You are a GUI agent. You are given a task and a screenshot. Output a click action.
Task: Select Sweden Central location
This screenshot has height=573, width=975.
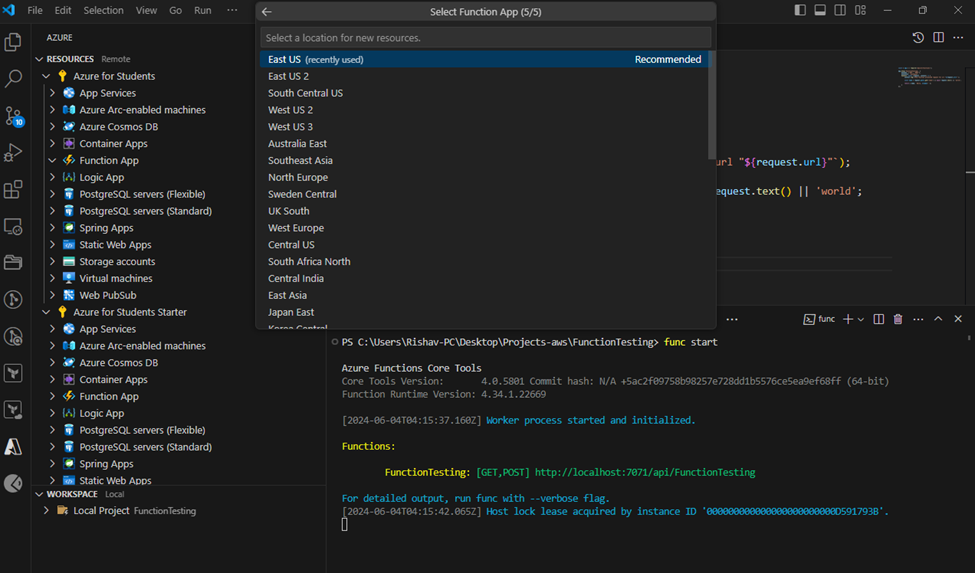click(484, 194)
